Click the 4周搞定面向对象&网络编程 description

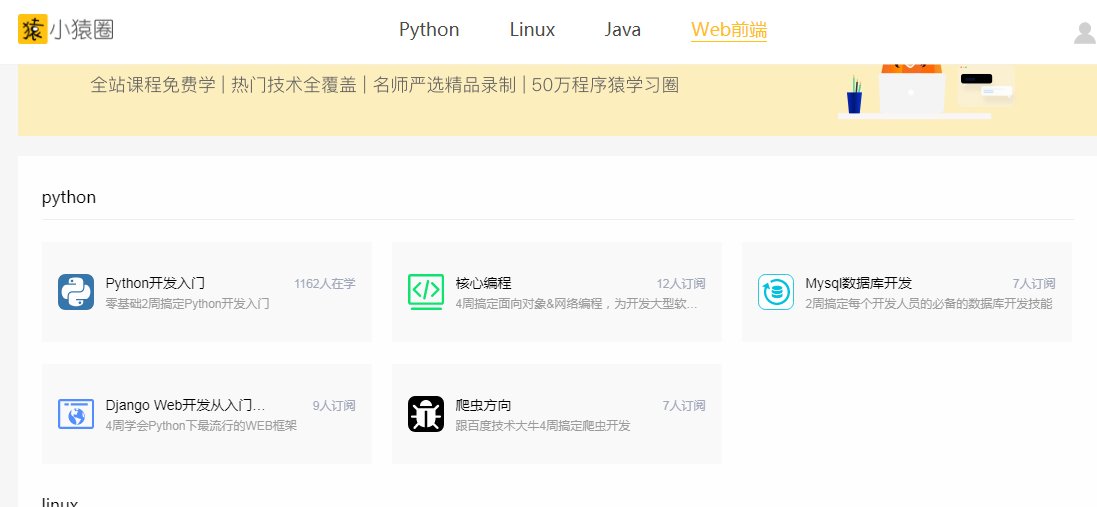tap(576, 304)
